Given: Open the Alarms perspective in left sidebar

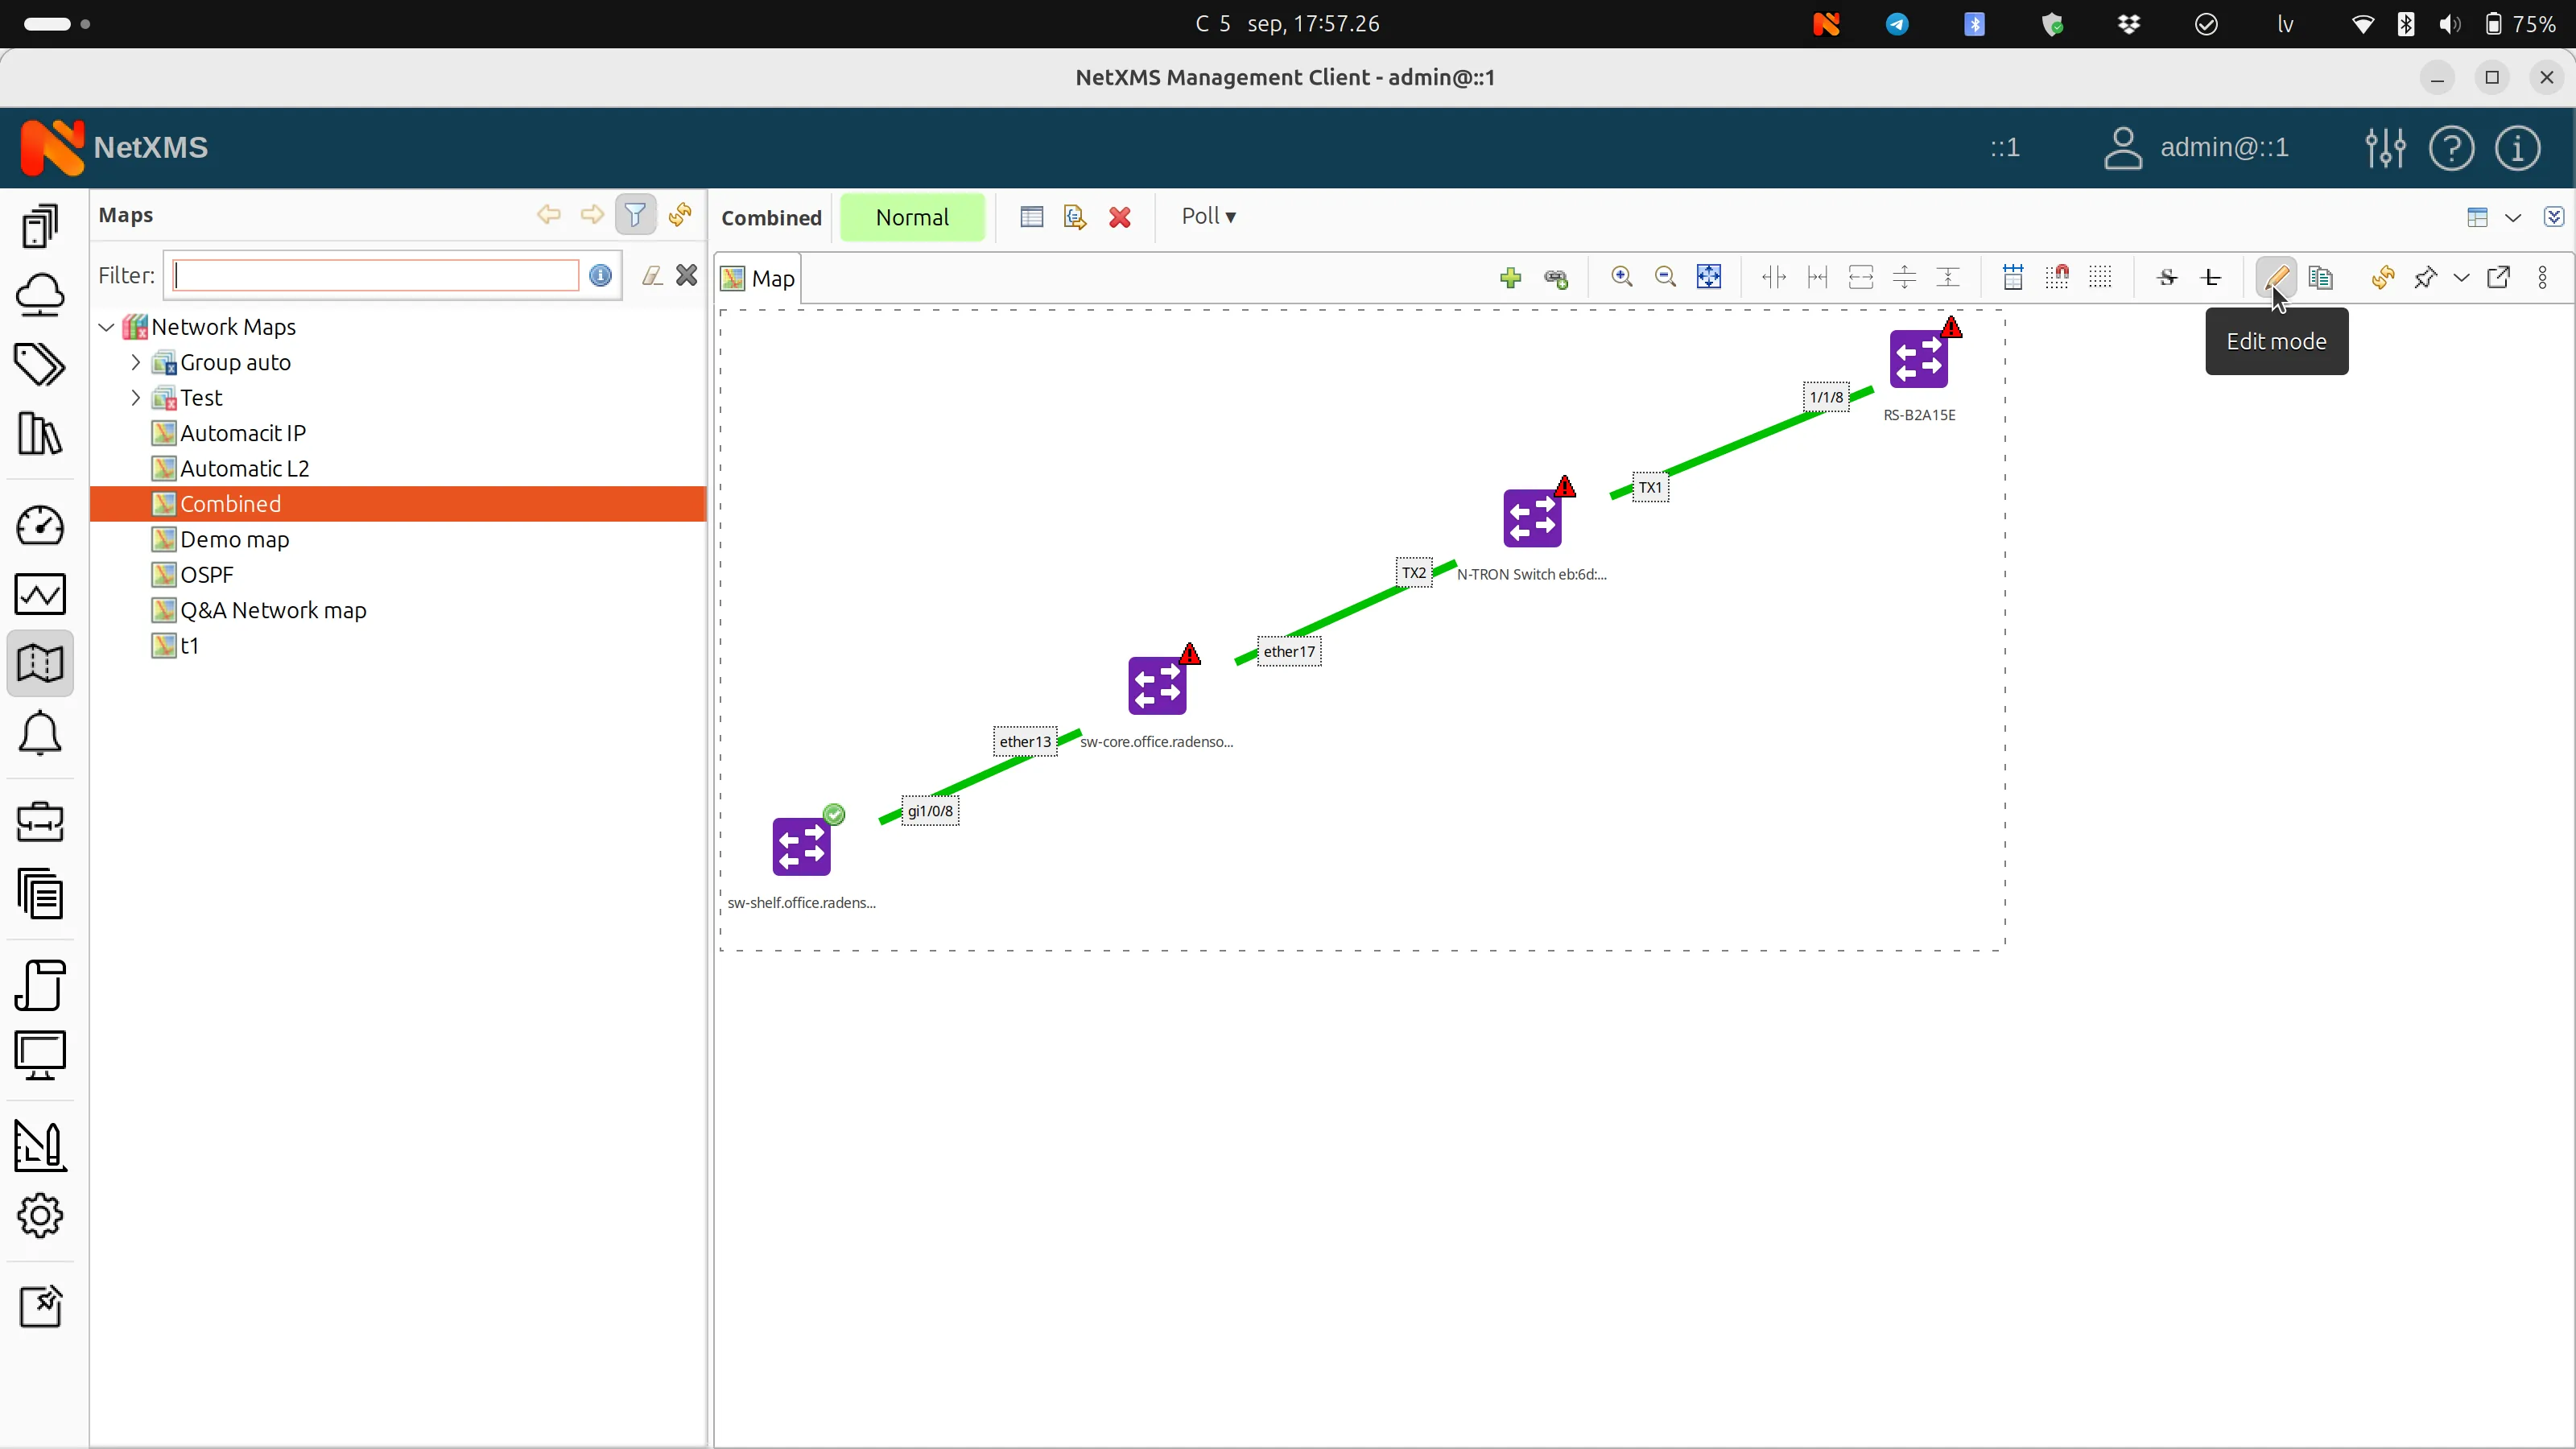Looking at the screenshot, I should coord(40,734).
